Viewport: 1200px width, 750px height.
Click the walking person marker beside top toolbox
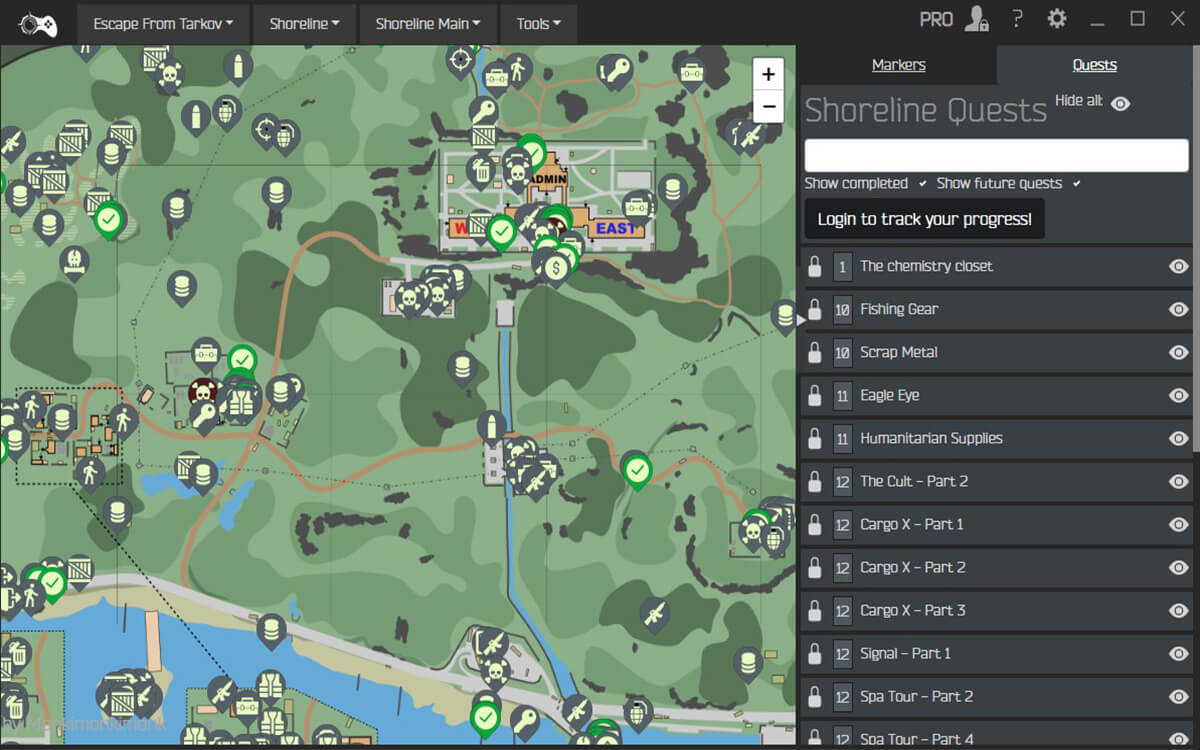[x=518, y=69]
